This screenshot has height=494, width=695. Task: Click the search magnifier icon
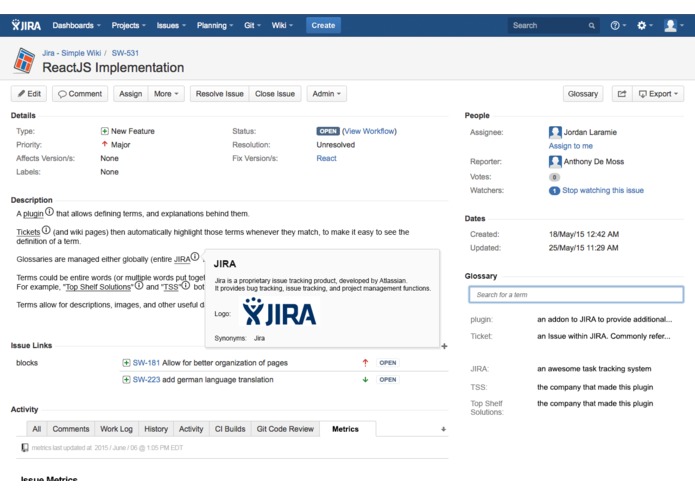[x=592, y=26]
